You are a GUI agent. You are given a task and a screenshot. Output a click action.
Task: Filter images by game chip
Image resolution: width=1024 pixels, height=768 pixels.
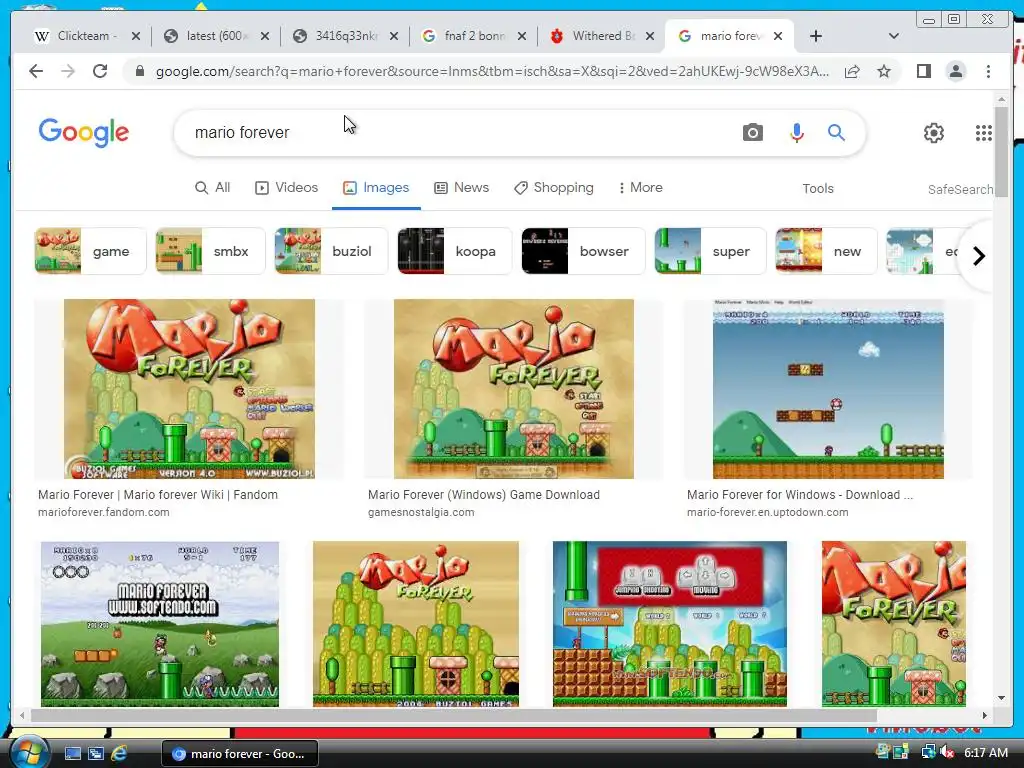(x=90, y=251)
